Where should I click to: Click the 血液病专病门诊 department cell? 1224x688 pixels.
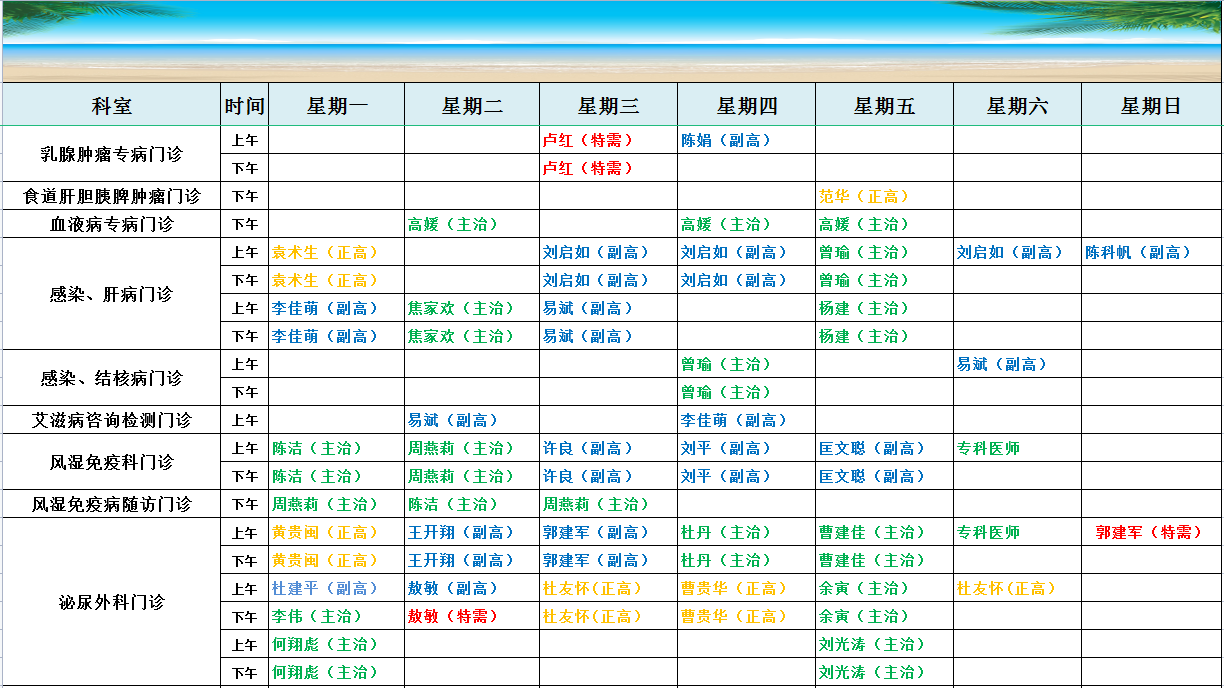(x=111, y=224)
